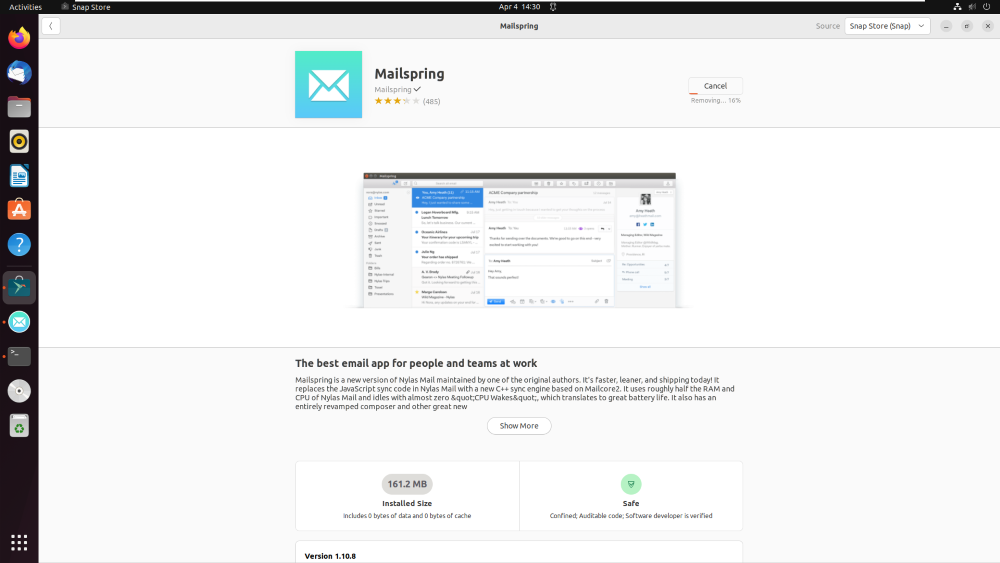Open Installed Size details card
The width and height of the screenshot is (1000, 563).
[407, 496]
